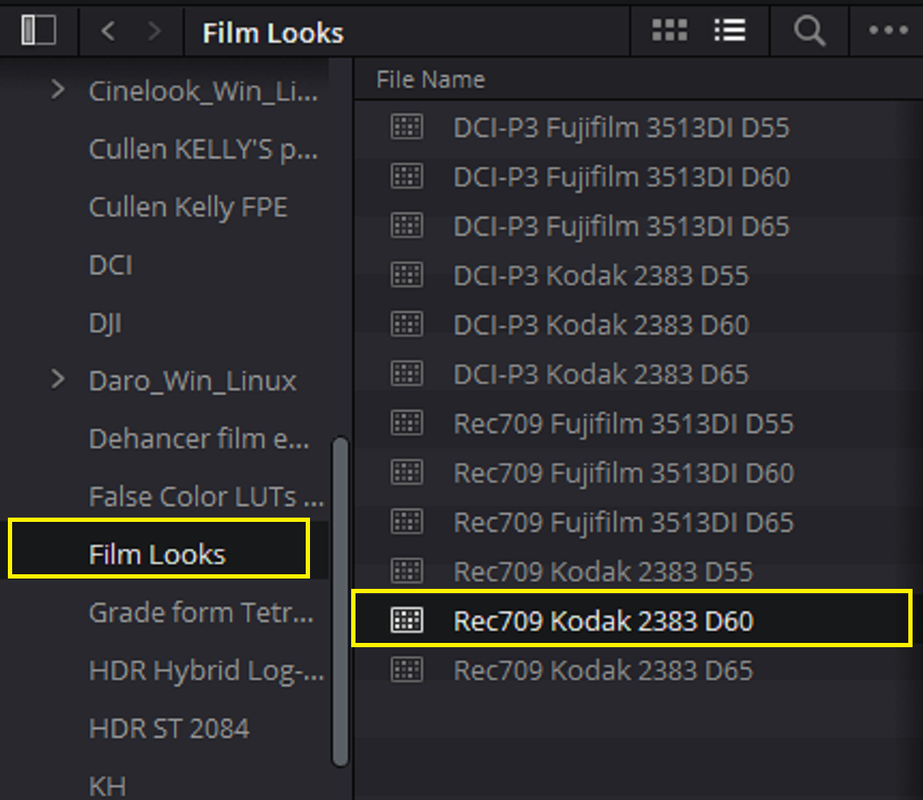The width and height of the screenshot is (923, 800).
Task: Expand the Cinelook_Win_Li... folder
Action: pyautogui.click(x=58, y=90)
